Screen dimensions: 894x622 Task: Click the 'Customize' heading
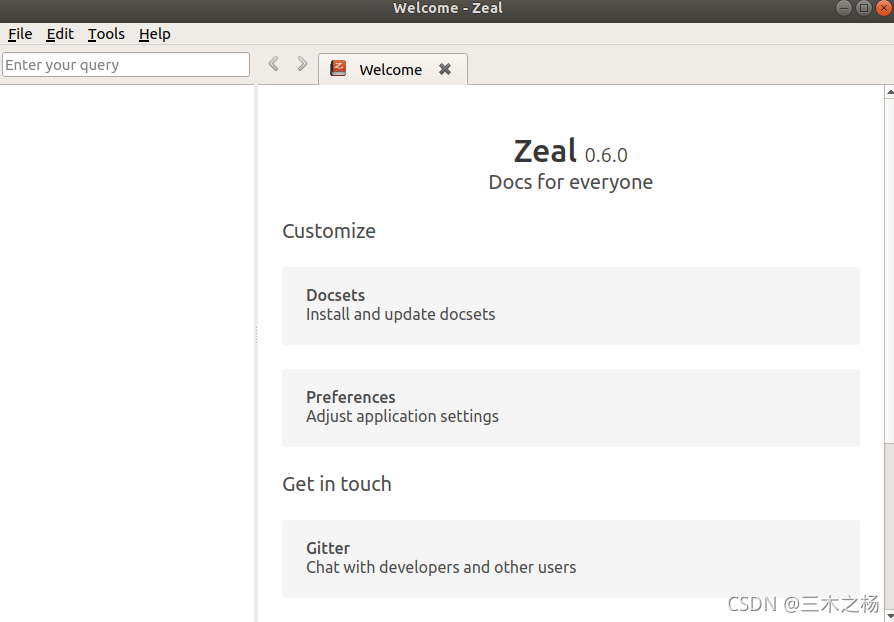[329, 231]
